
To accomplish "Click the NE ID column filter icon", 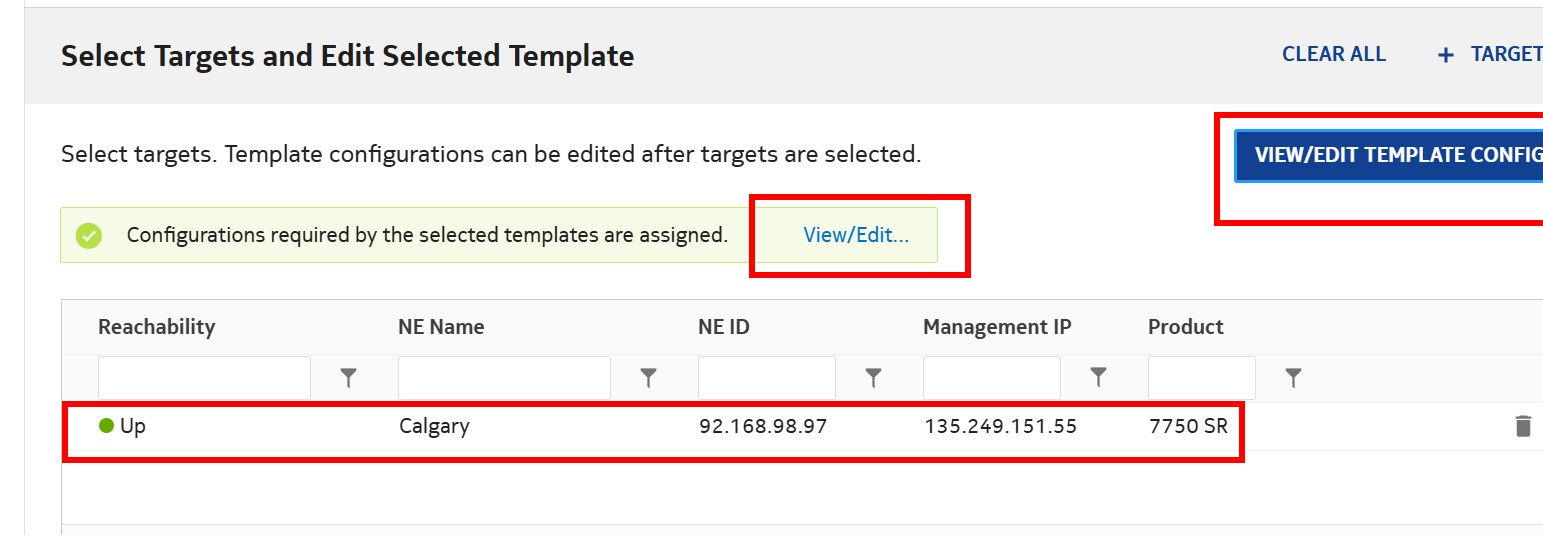I will coord(873,378).
